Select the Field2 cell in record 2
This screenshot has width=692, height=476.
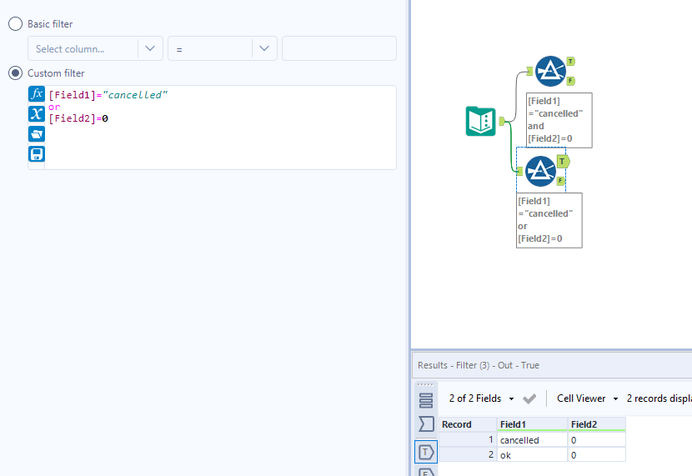(x=597, y=455)
